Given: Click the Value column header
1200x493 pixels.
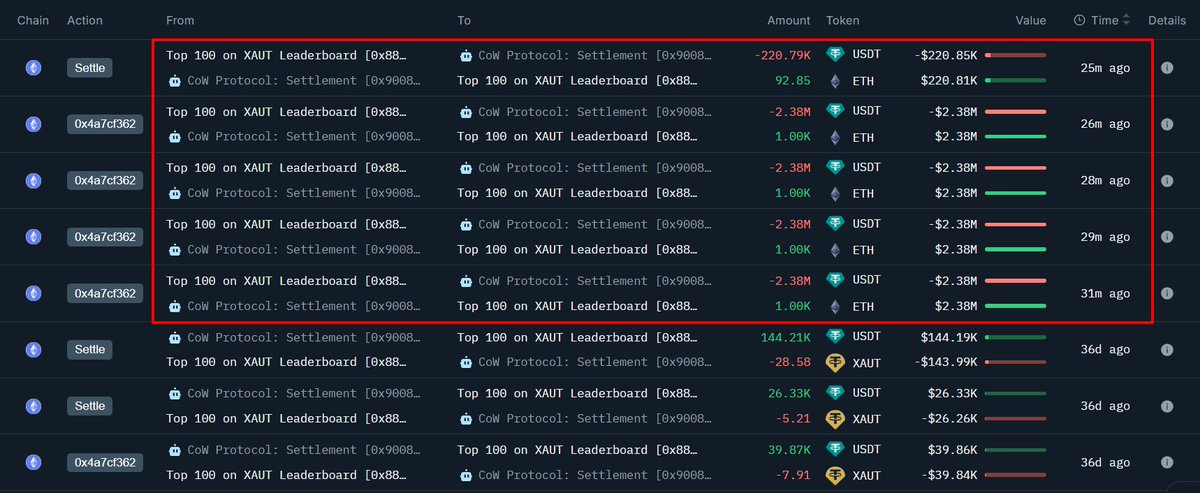Looking at the screenshot, I should coord(1030,20).
